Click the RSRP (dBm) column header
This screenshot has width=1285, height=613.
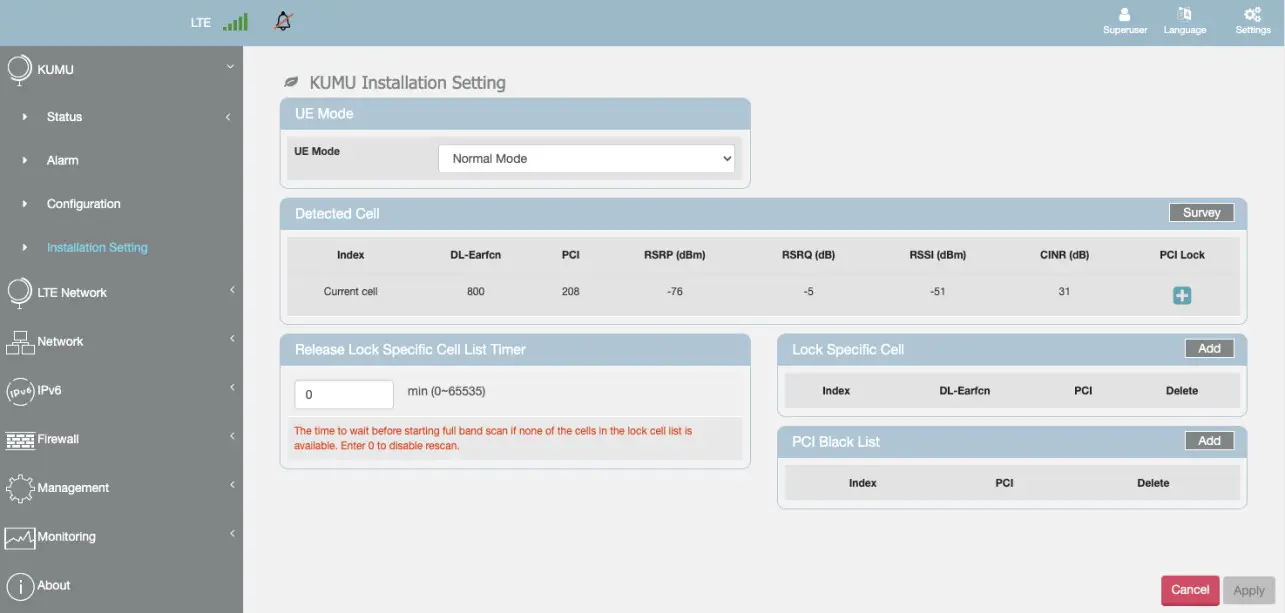pyautogui.click(x=674, y=255)
